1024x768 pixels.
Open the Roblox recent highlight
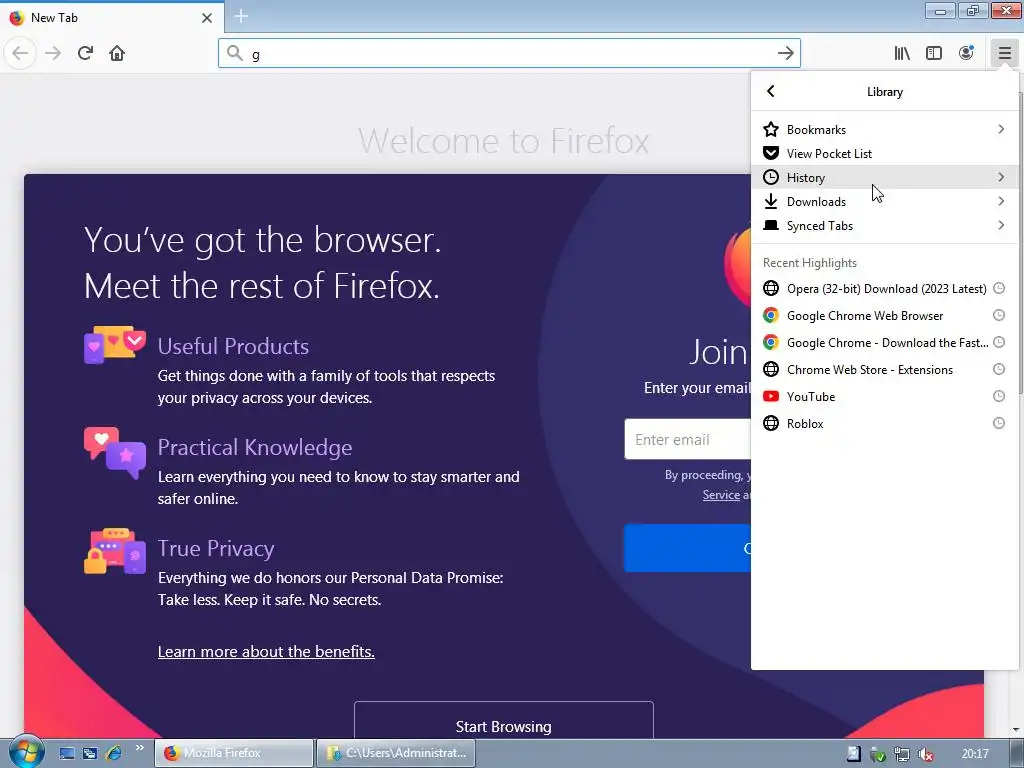(x=885, y=423)
